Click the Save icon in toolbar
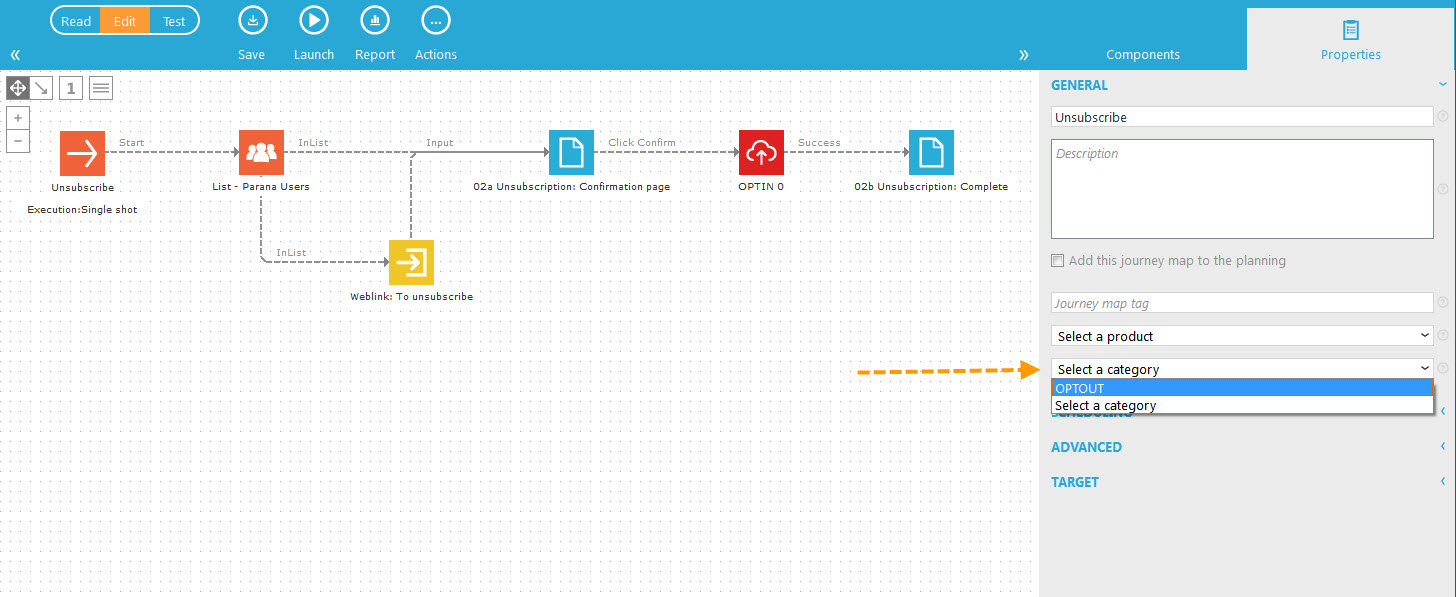Image resolution: width=1456 pixels, height=597 pixels. click(252, 20)
